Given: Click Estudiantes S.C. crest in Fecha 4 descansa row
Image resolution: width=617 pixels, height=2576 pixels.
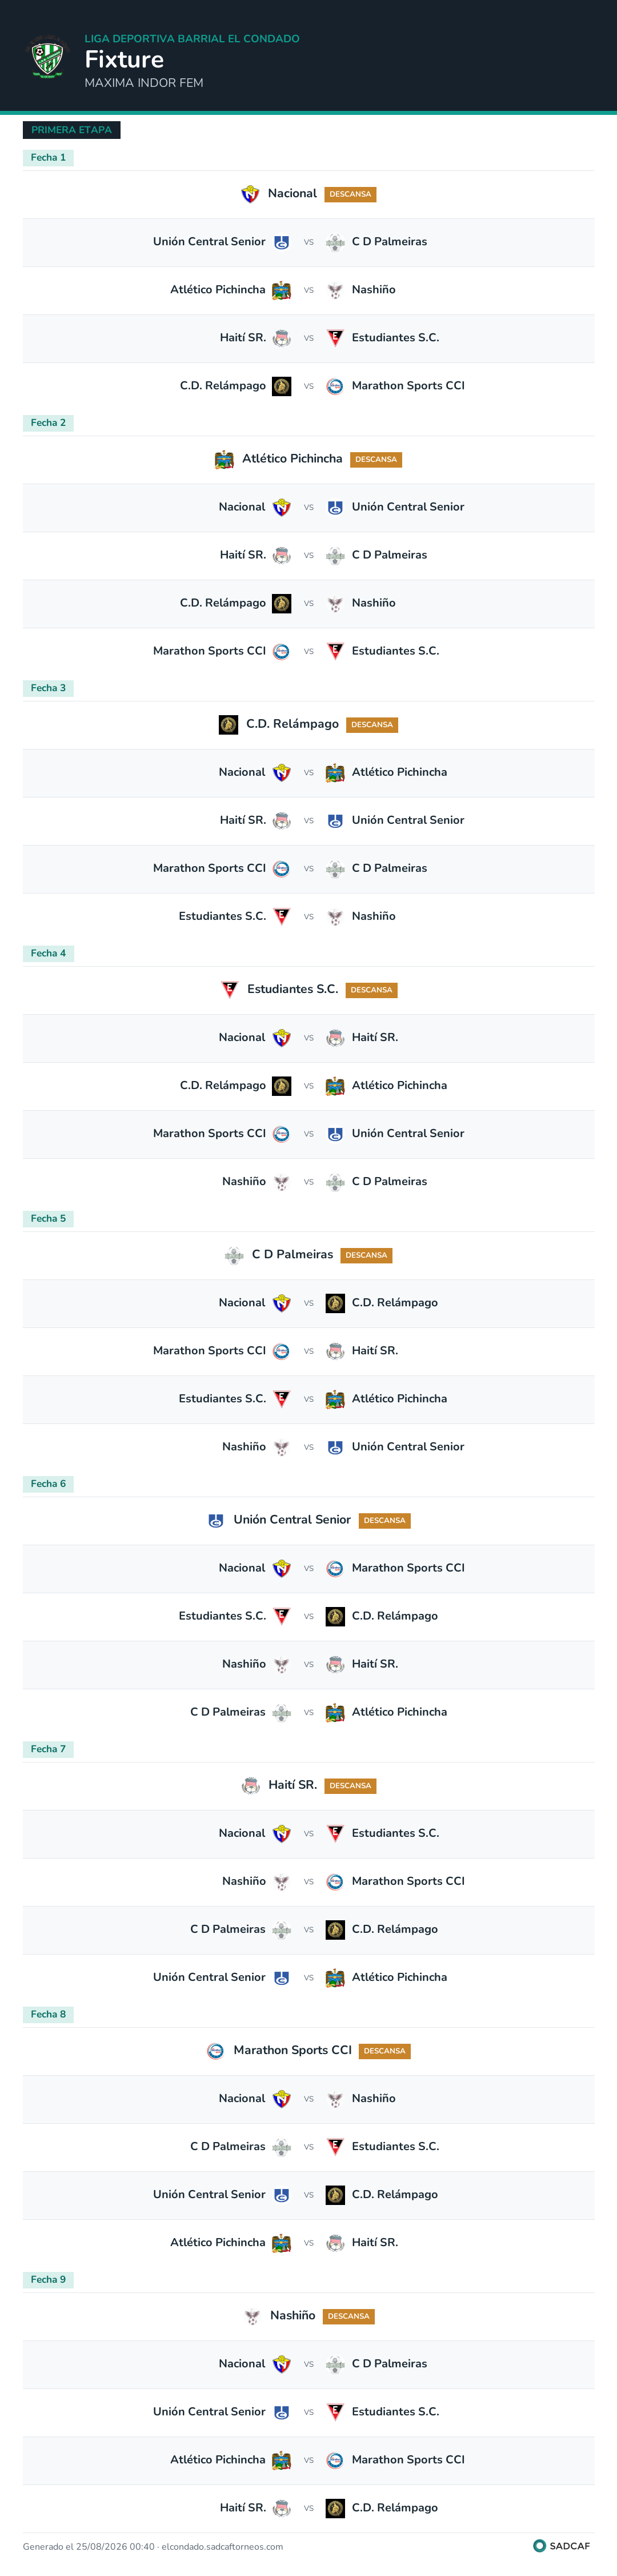Looking at the screenshot, I should coord(229,990).
